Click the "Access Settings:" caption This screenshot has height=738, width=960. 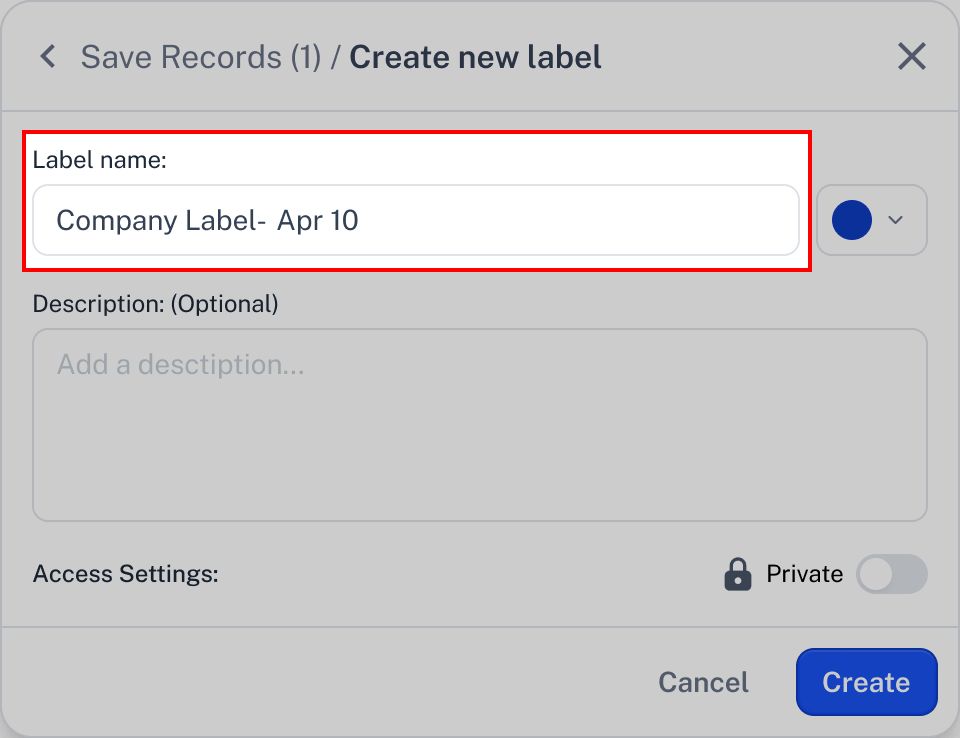[126, 574]
